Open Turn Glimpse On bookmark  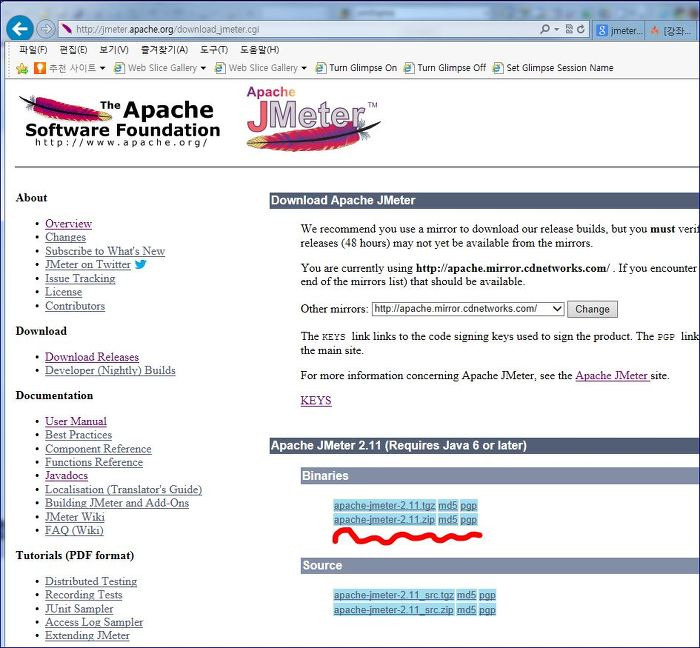[x=356, y=68]
